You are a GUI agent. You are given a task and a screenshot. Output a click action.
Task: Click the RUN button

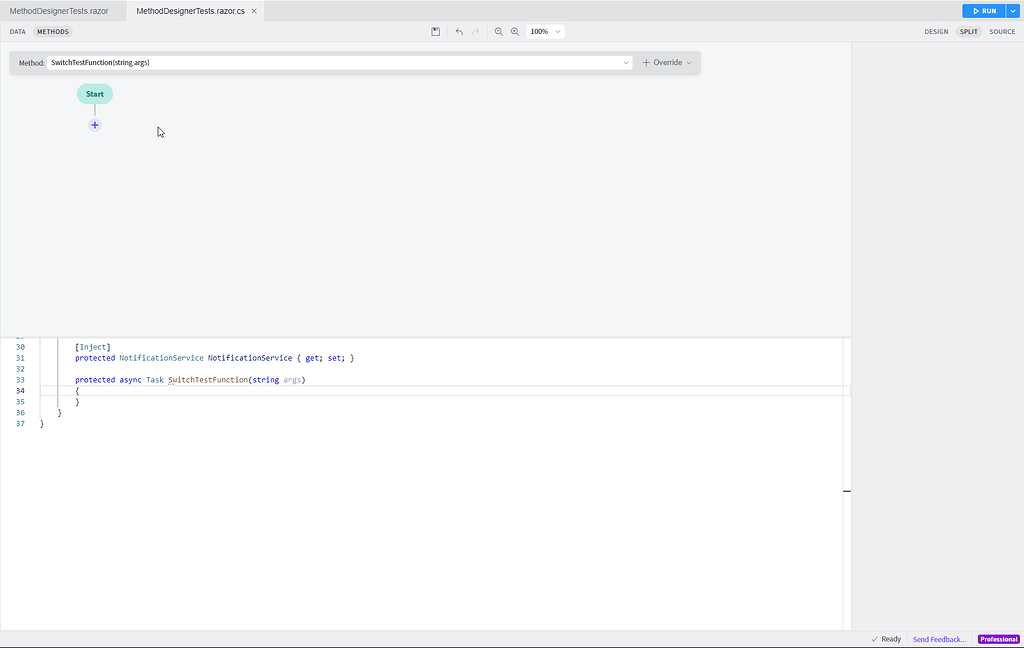pos(984,10)
